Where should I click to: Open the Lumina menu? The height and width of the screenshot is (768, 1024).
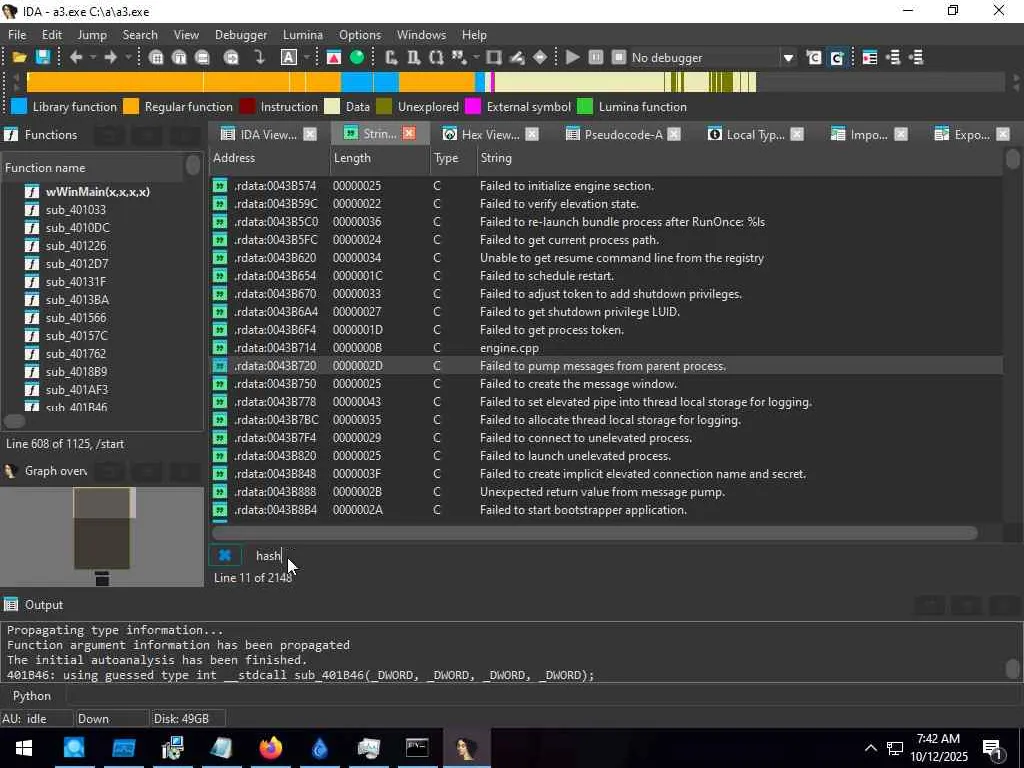pyautogui.click(x=302, y=35)
